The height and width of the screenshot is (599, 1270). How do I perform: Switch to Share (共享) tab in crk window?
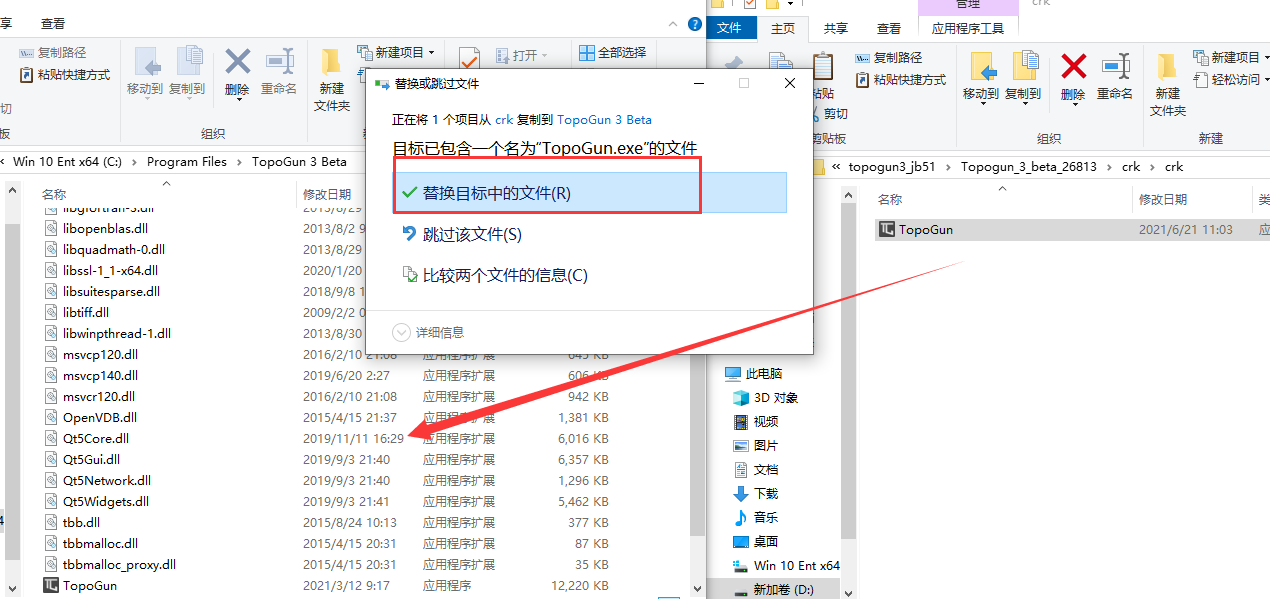pyautogui.click(x=836, y=29)
